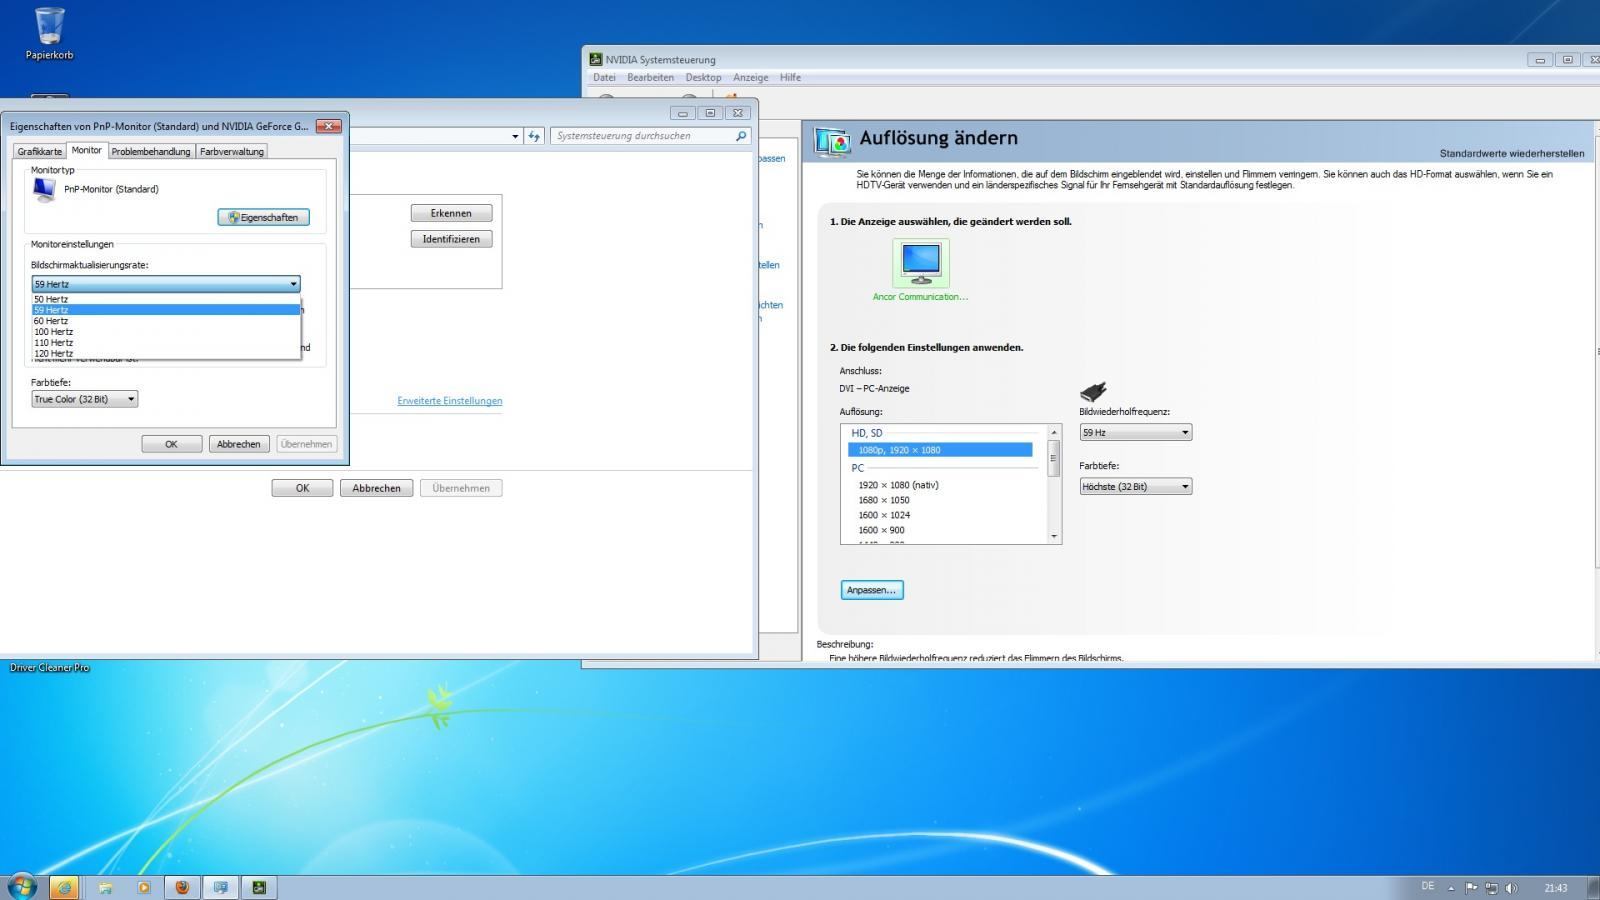Open the Datei menu in NVIDIA

point(604,78)
